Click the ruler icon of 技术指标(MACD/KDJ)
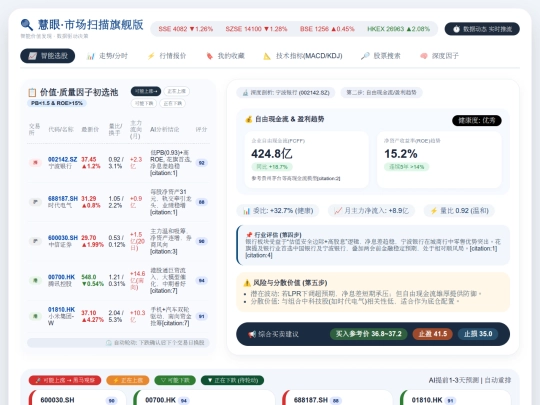540x405 pixels. coord(267,56)
